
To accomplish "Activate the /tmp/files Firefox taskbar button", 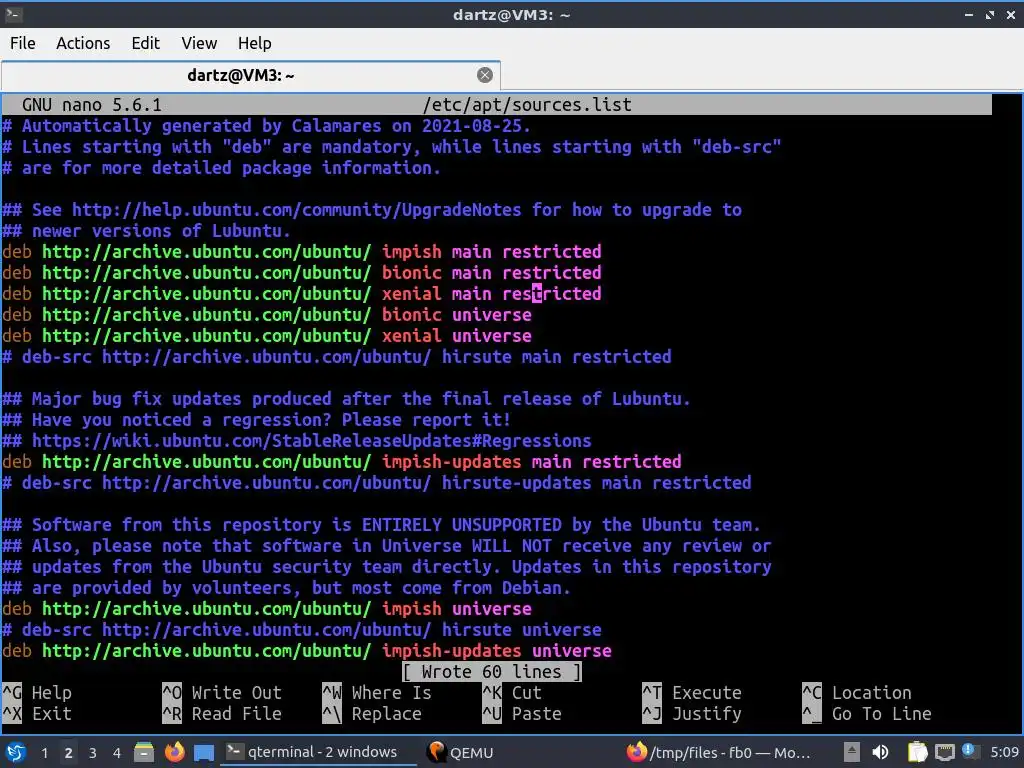I will (718, 752).
